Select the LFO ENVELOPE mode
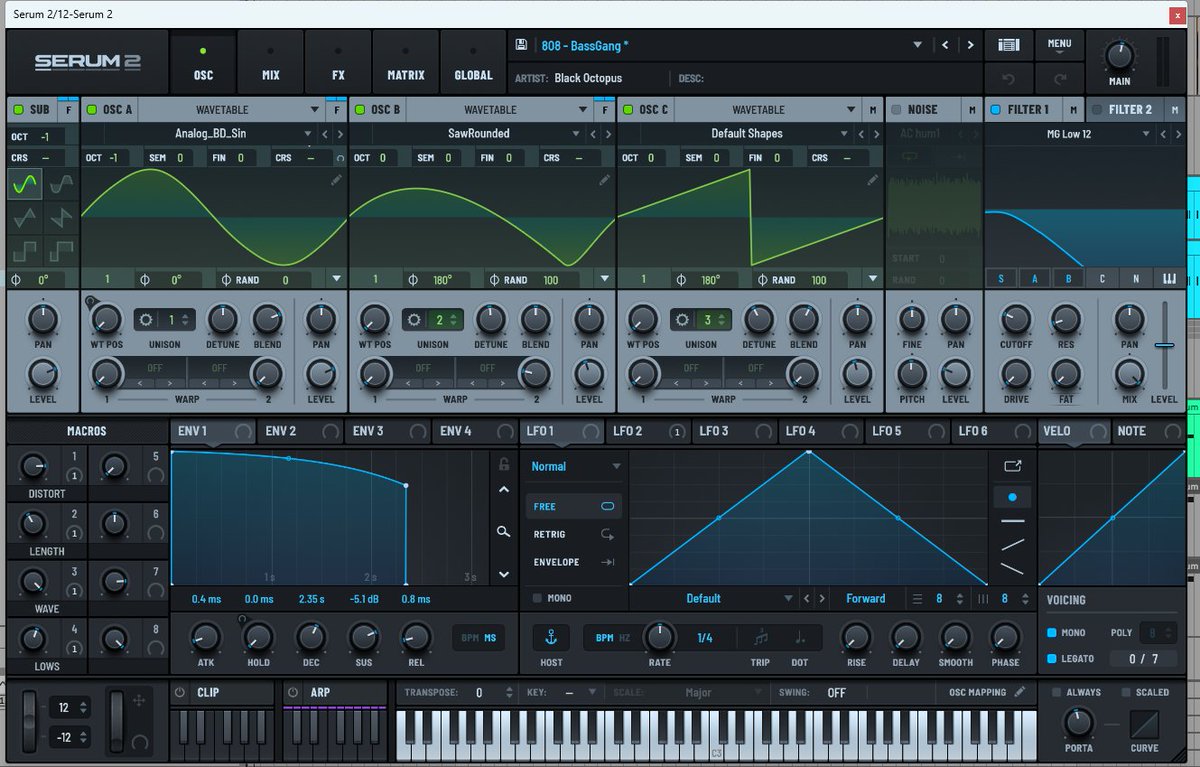Screen dimensions: 1200x767 click(x=574, y=562)
